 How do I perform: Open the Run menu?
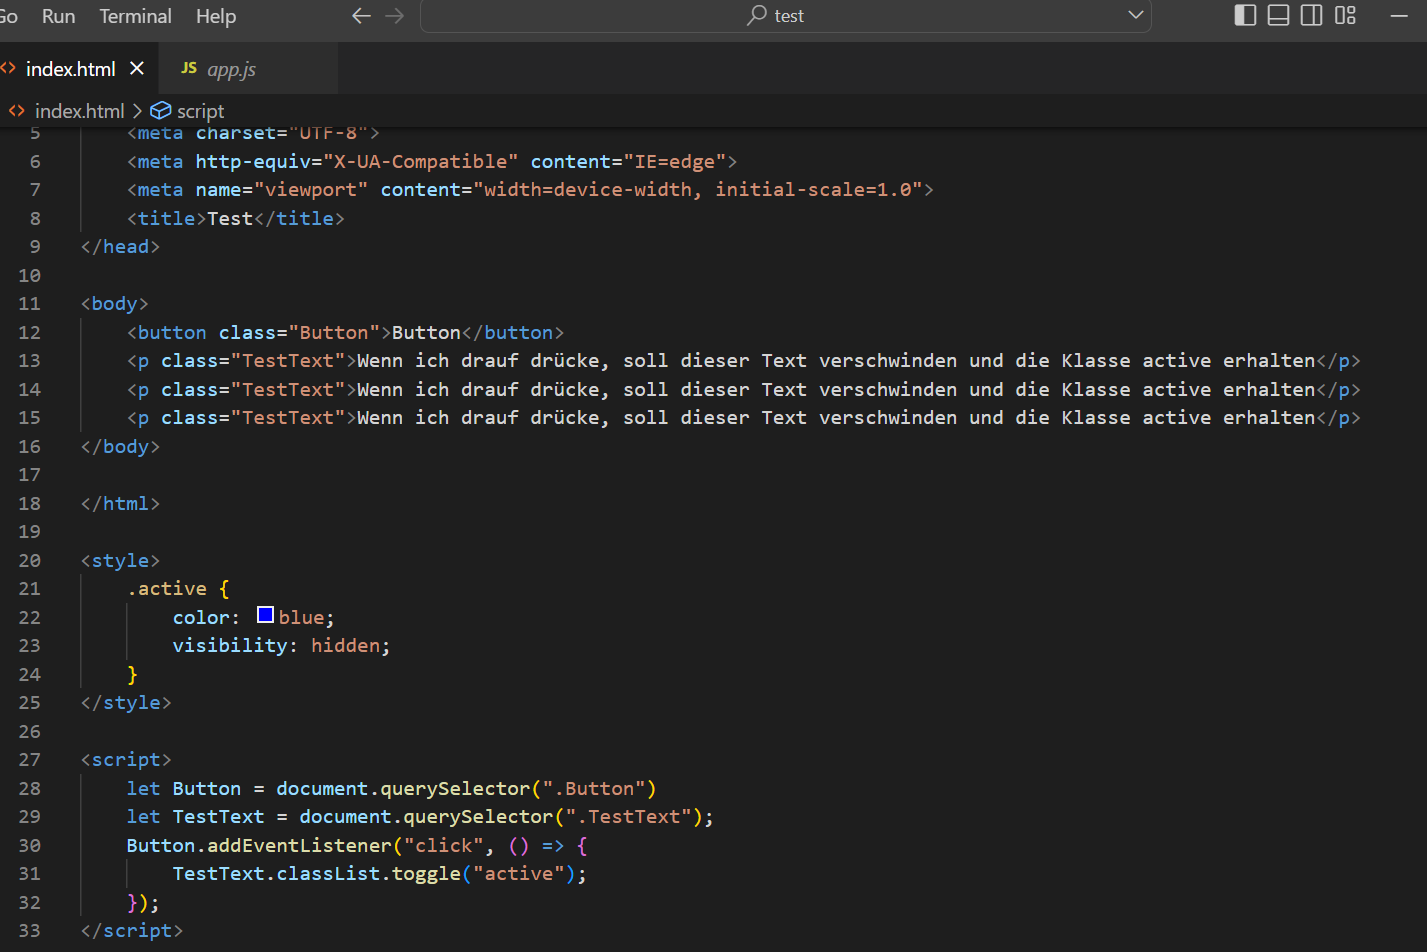click(x=58, y=16)
